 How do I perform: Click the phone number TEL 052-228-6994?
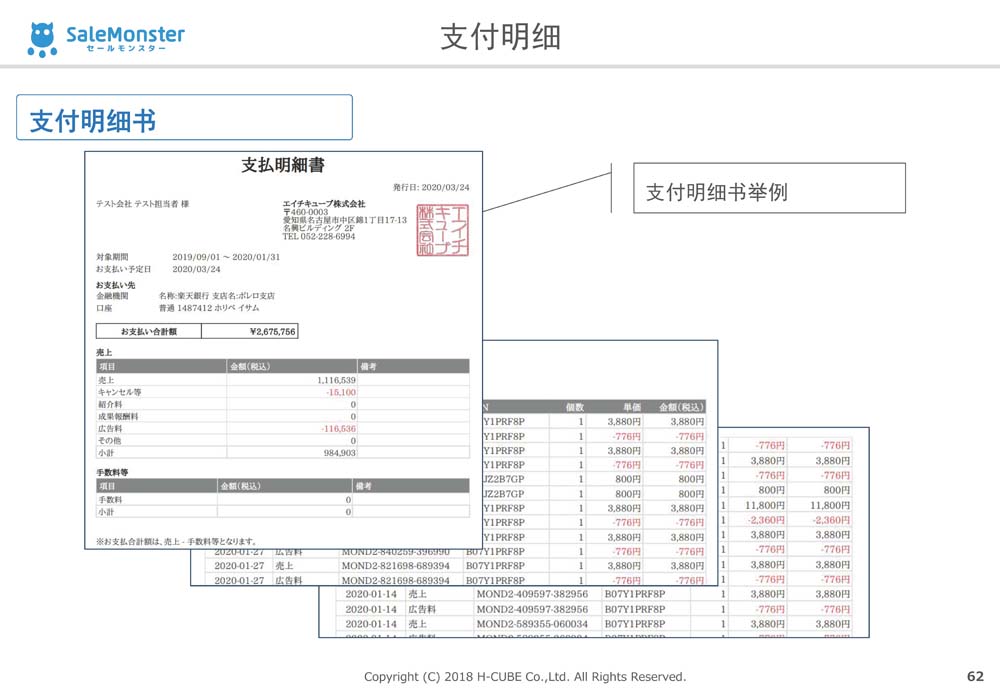tap(319, 236)
